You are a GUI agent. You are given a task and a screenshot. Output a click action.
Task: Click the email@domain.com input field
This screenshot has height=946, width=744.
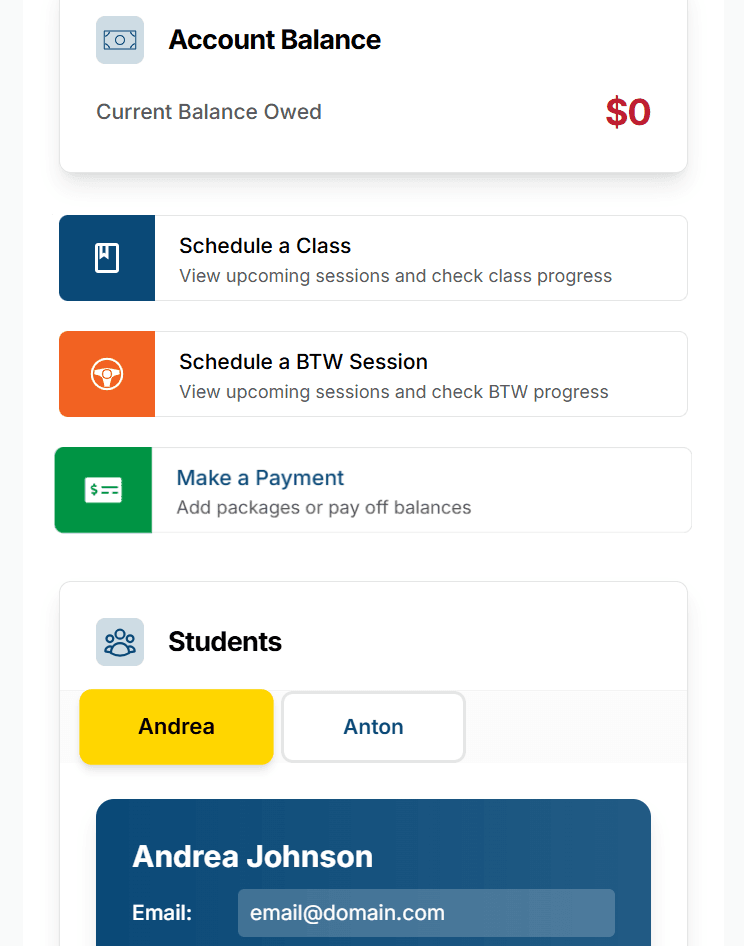pos(426,913)
